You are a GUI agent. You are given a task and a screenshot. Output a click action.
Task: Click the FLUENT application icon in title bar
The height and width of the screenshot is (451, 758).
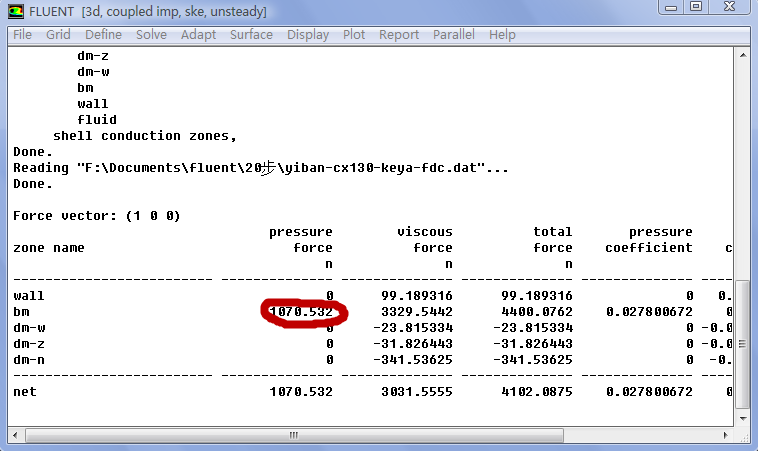pos(16,11)
